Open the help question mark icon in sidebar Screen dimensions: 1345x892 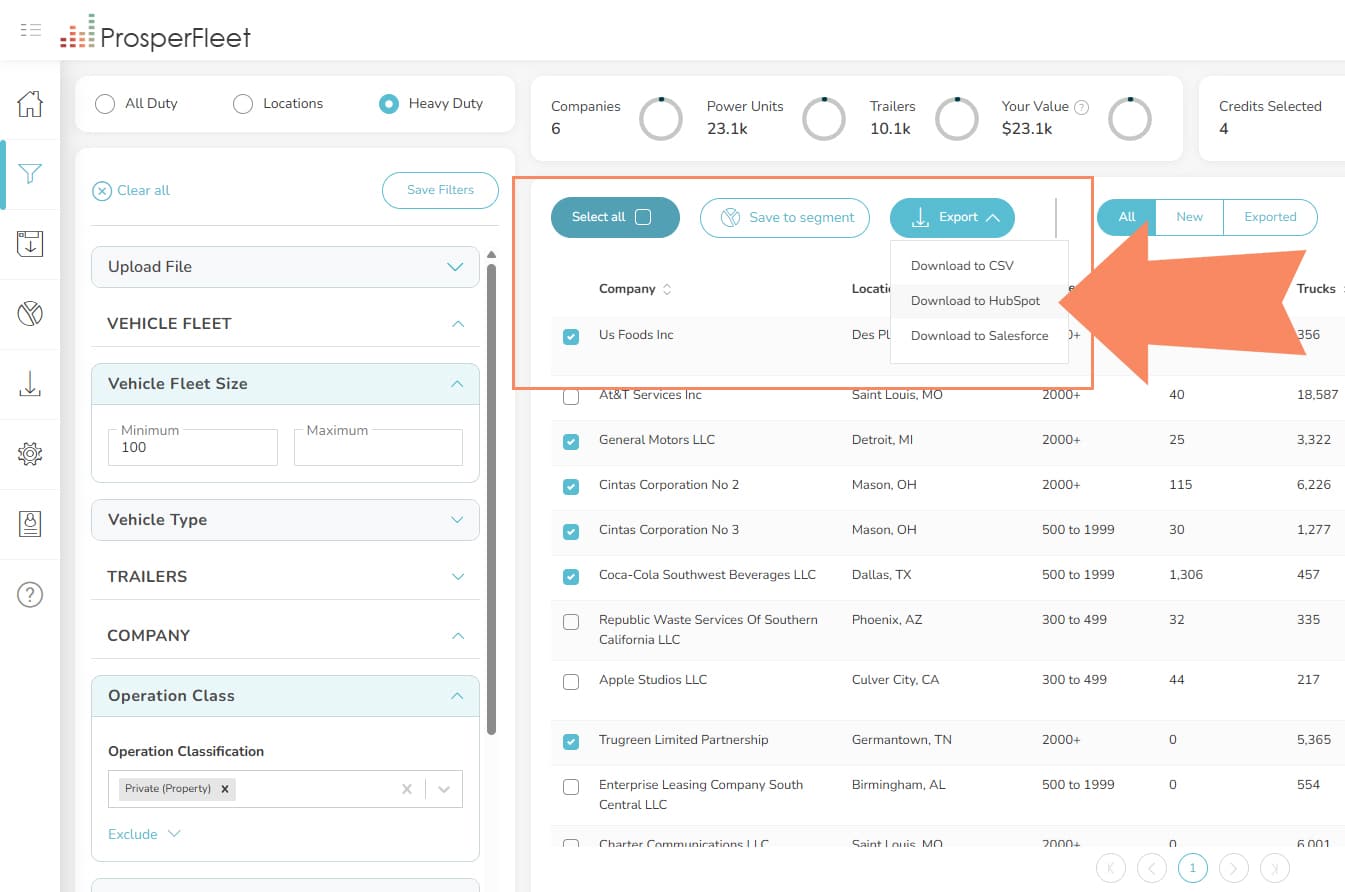(30, 595)
